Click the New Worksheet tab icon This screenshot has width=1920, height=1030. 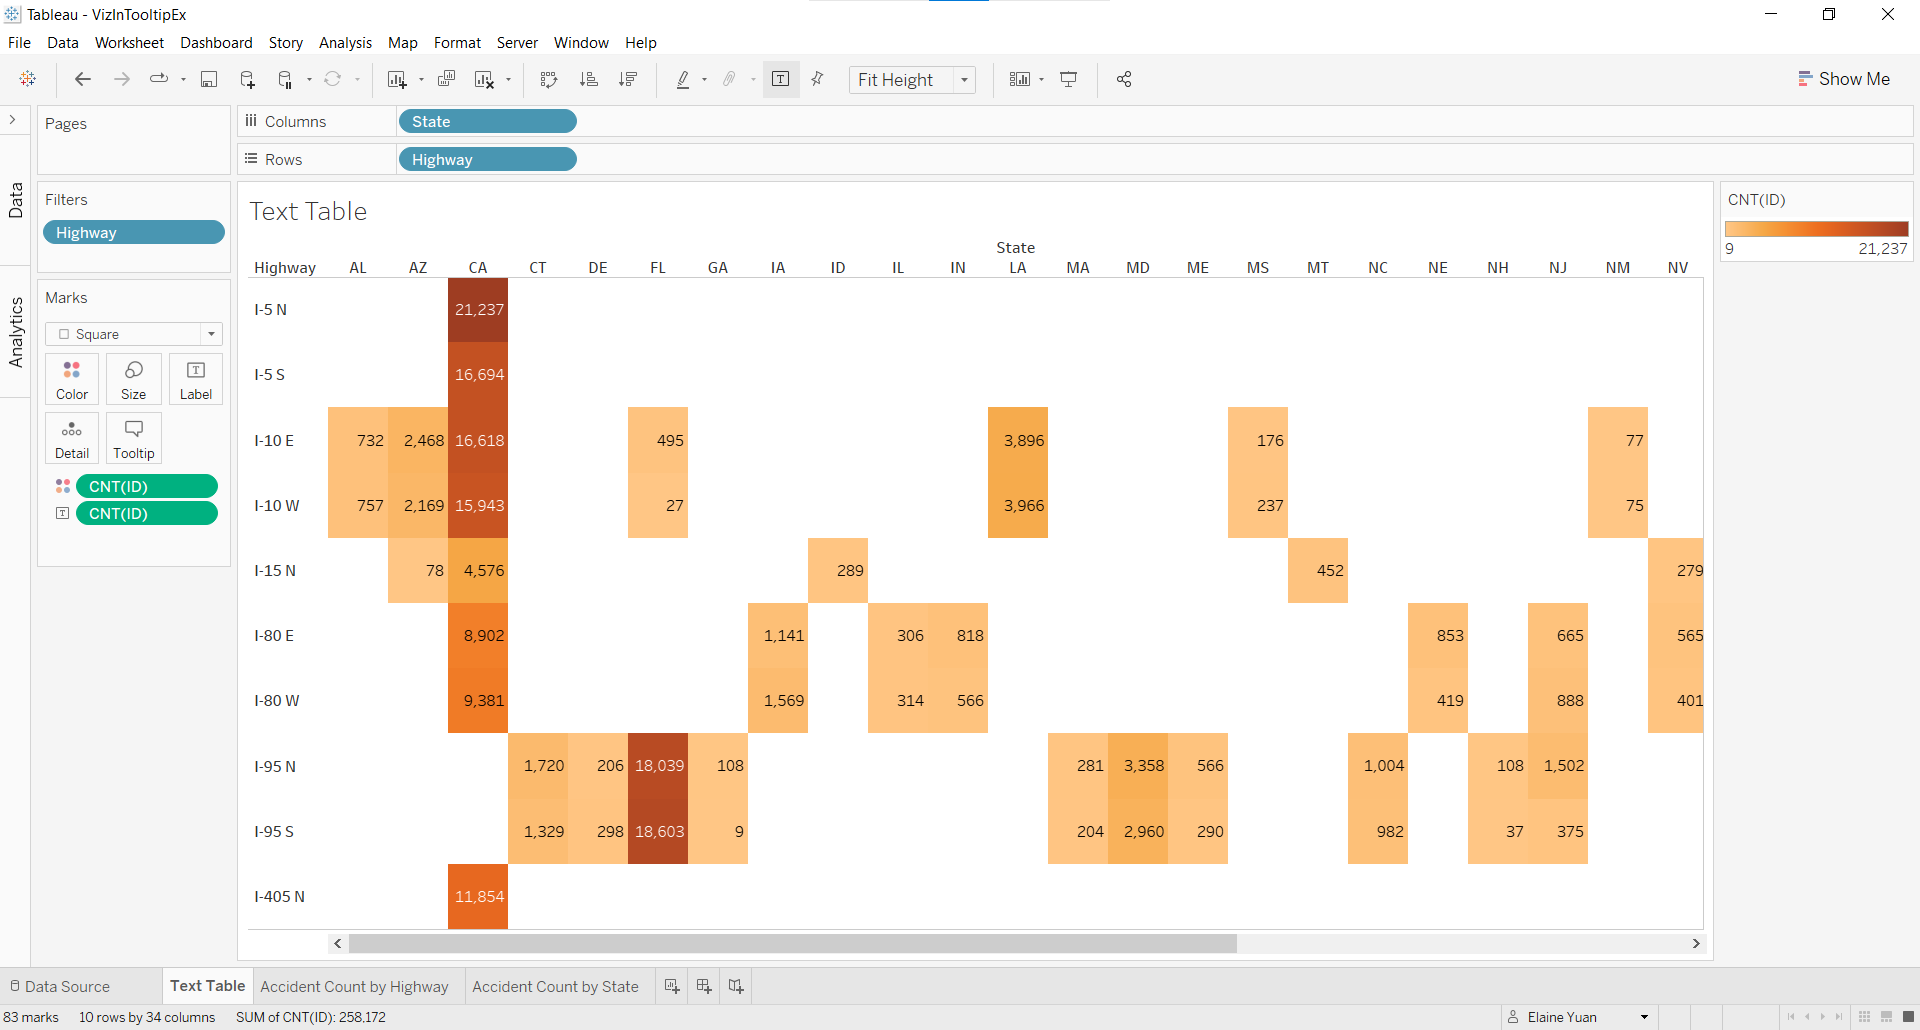tap(672, 986)
